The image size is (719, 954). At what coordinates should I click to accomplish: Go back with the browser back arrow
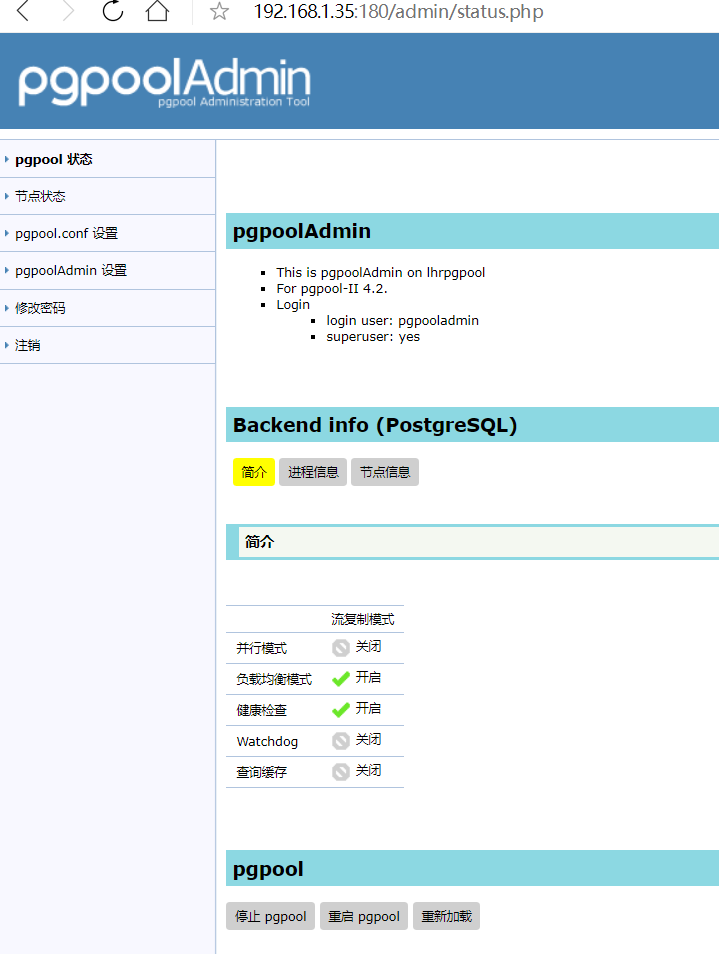tap(23, 11)
